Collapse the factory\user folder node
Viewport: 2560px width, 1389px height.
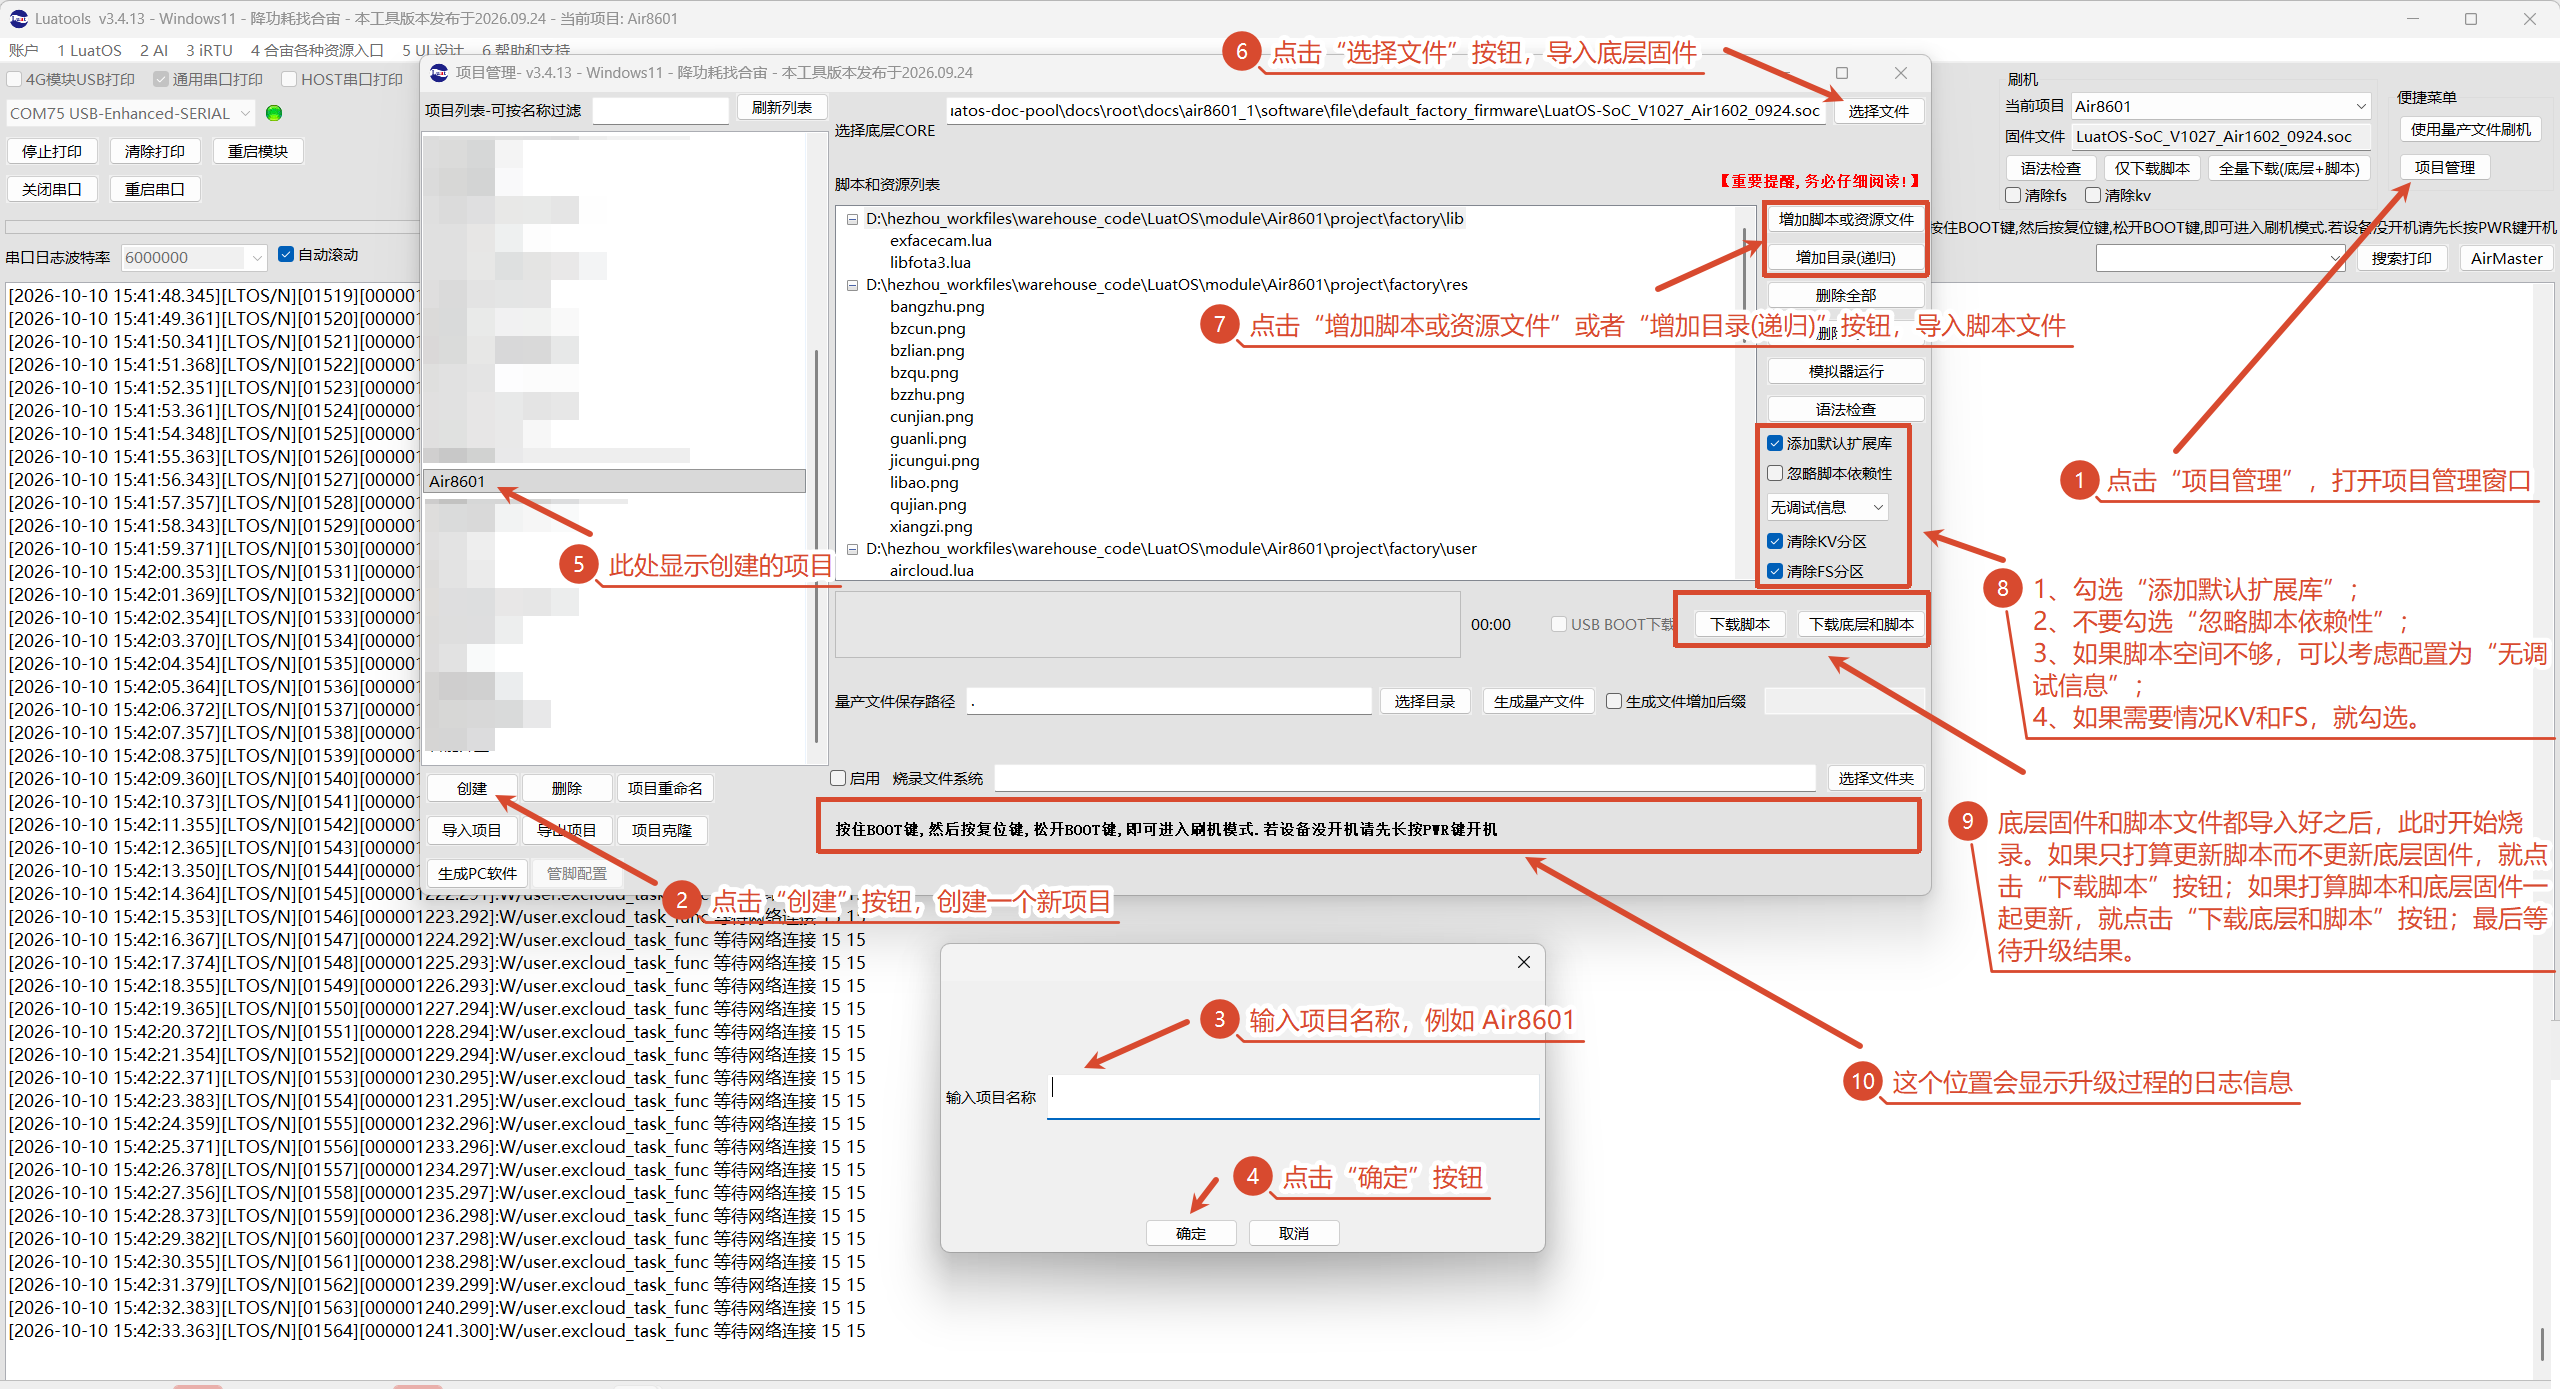853,549
